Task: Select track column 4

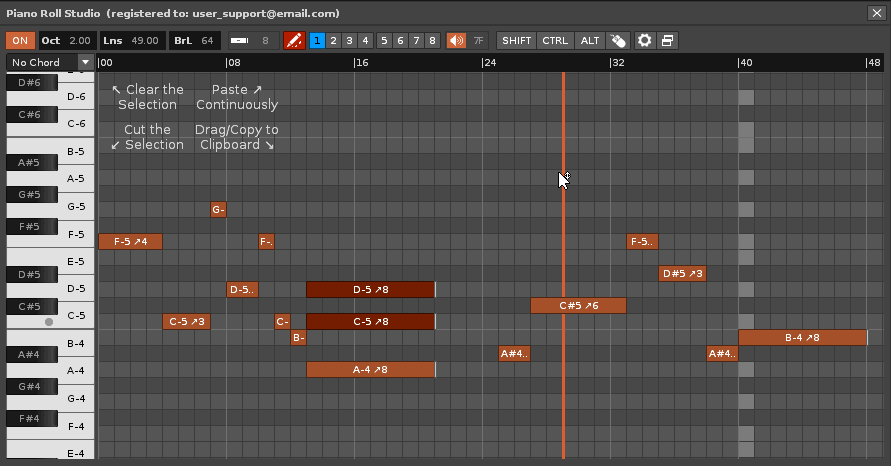Action: pos(365,40)
